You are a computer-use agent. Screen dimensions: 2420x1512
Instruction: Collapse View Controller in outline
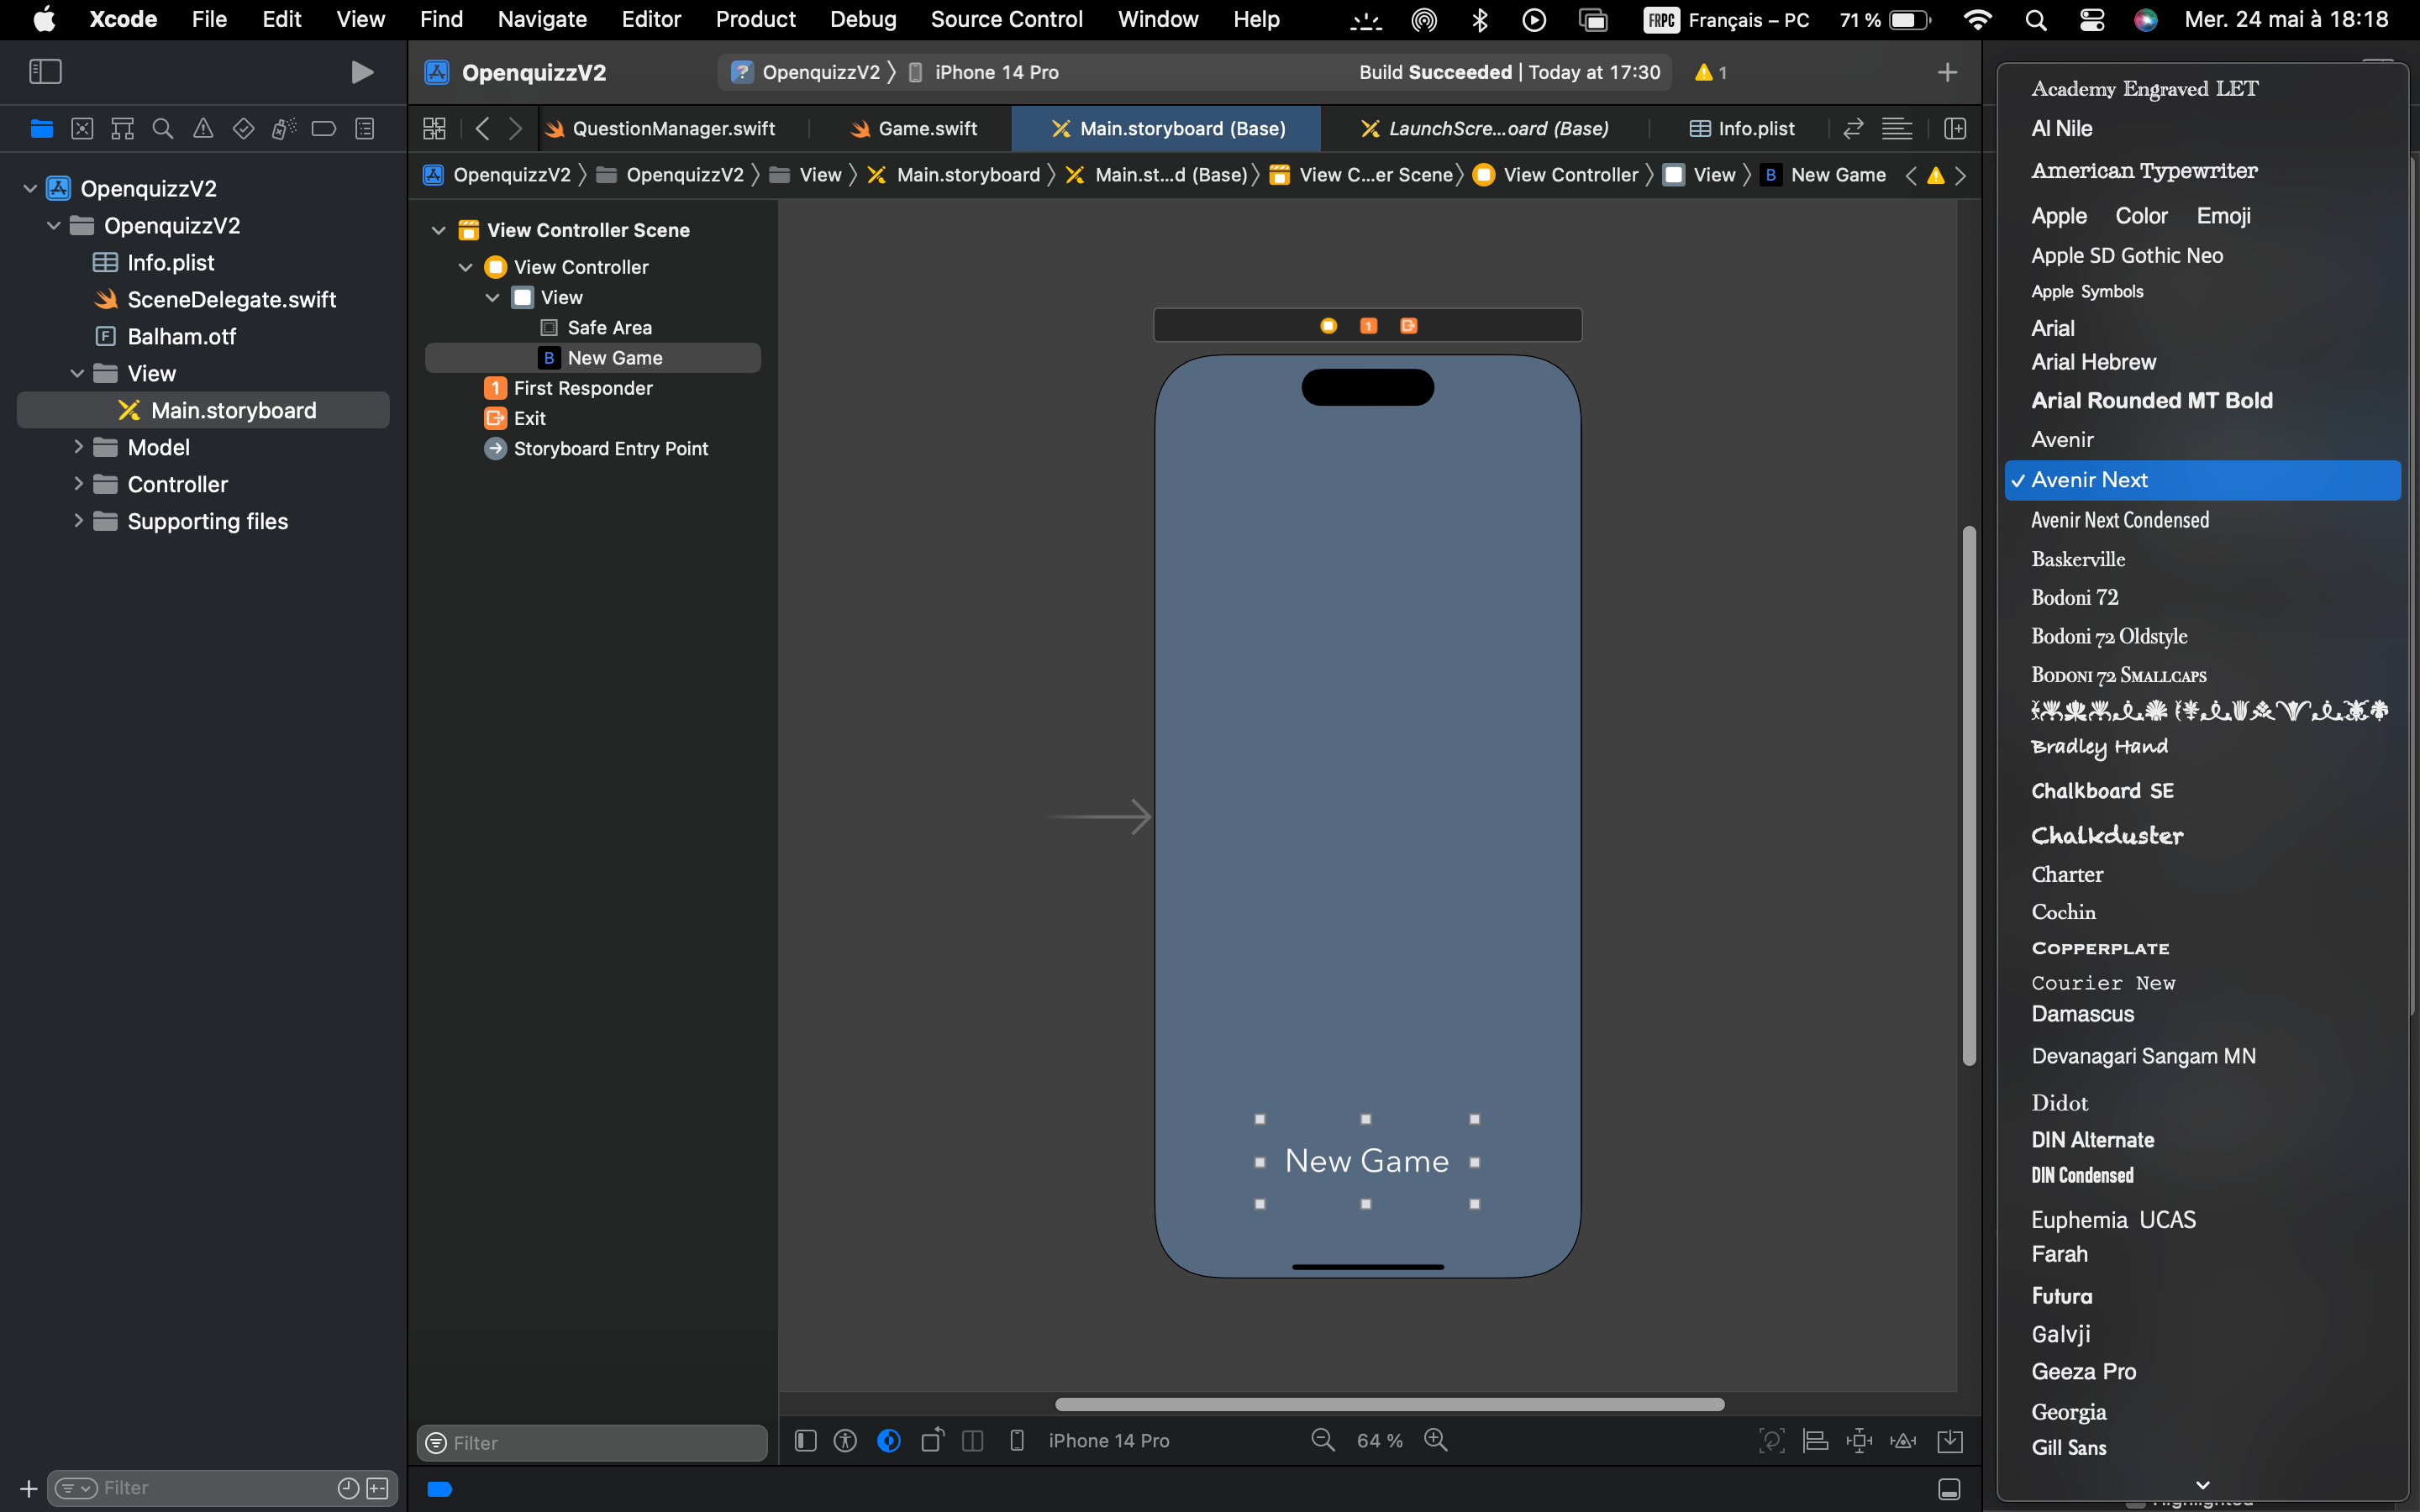[x=465, y=267]
